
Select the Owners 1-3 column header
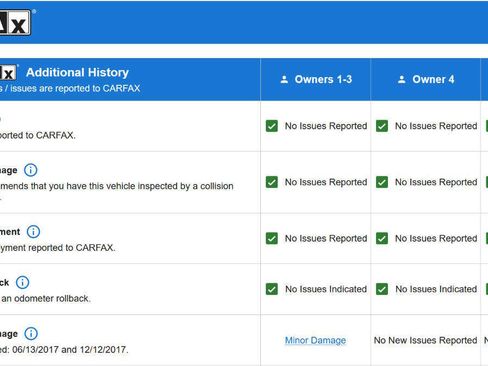[x=315, y=79]
